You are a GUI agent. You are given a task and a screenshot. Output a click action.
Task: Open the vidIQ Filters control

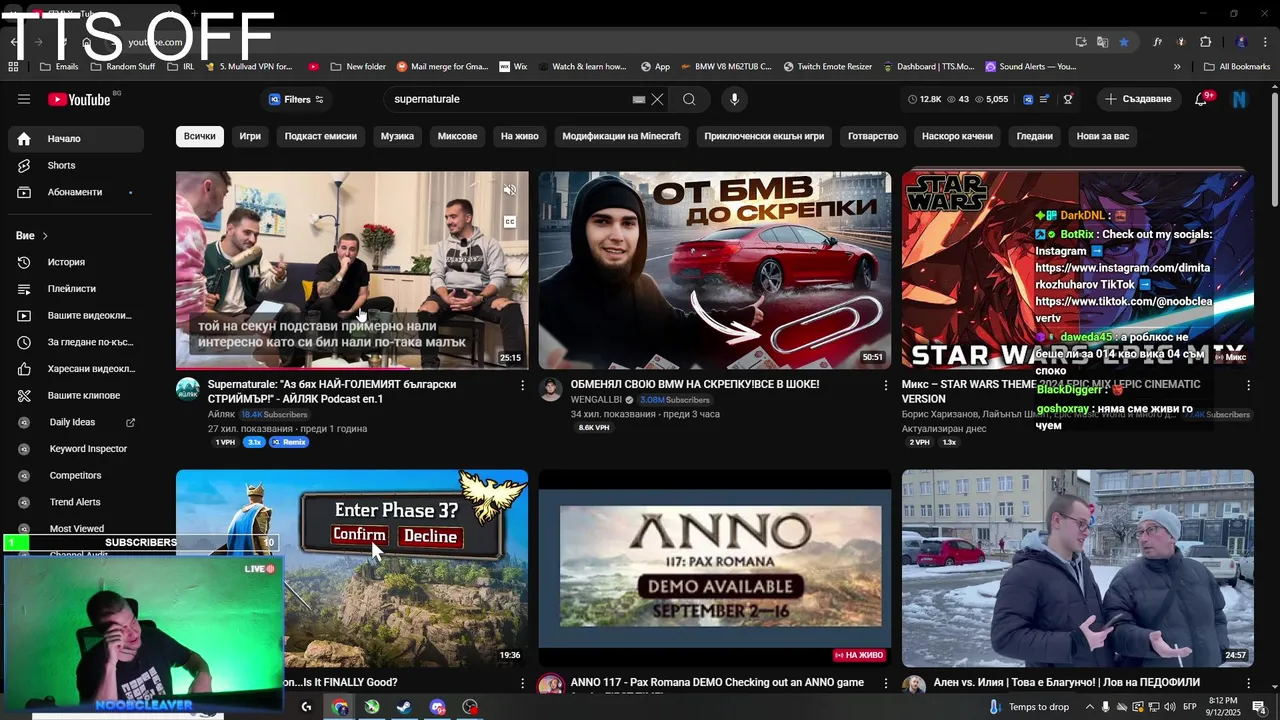click(296, 99)
